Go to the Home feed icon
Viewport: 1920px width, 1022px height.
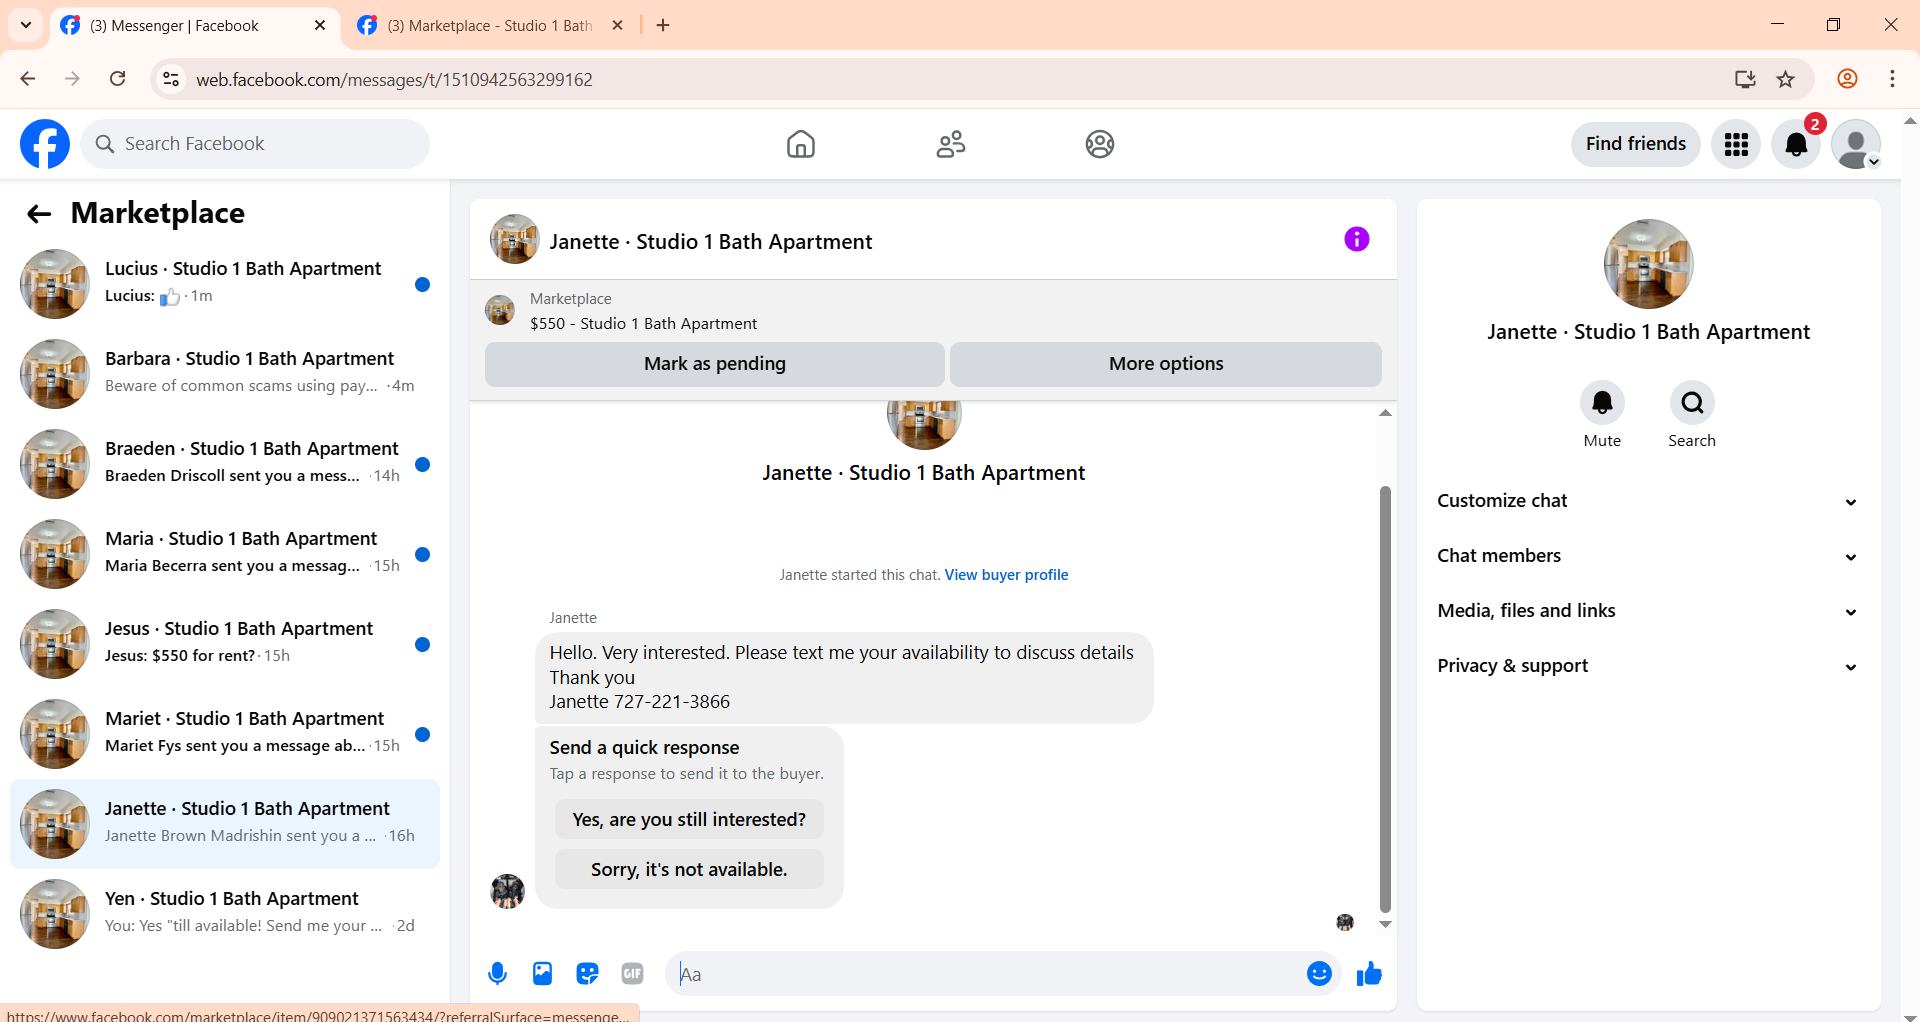tap(801, 144)
